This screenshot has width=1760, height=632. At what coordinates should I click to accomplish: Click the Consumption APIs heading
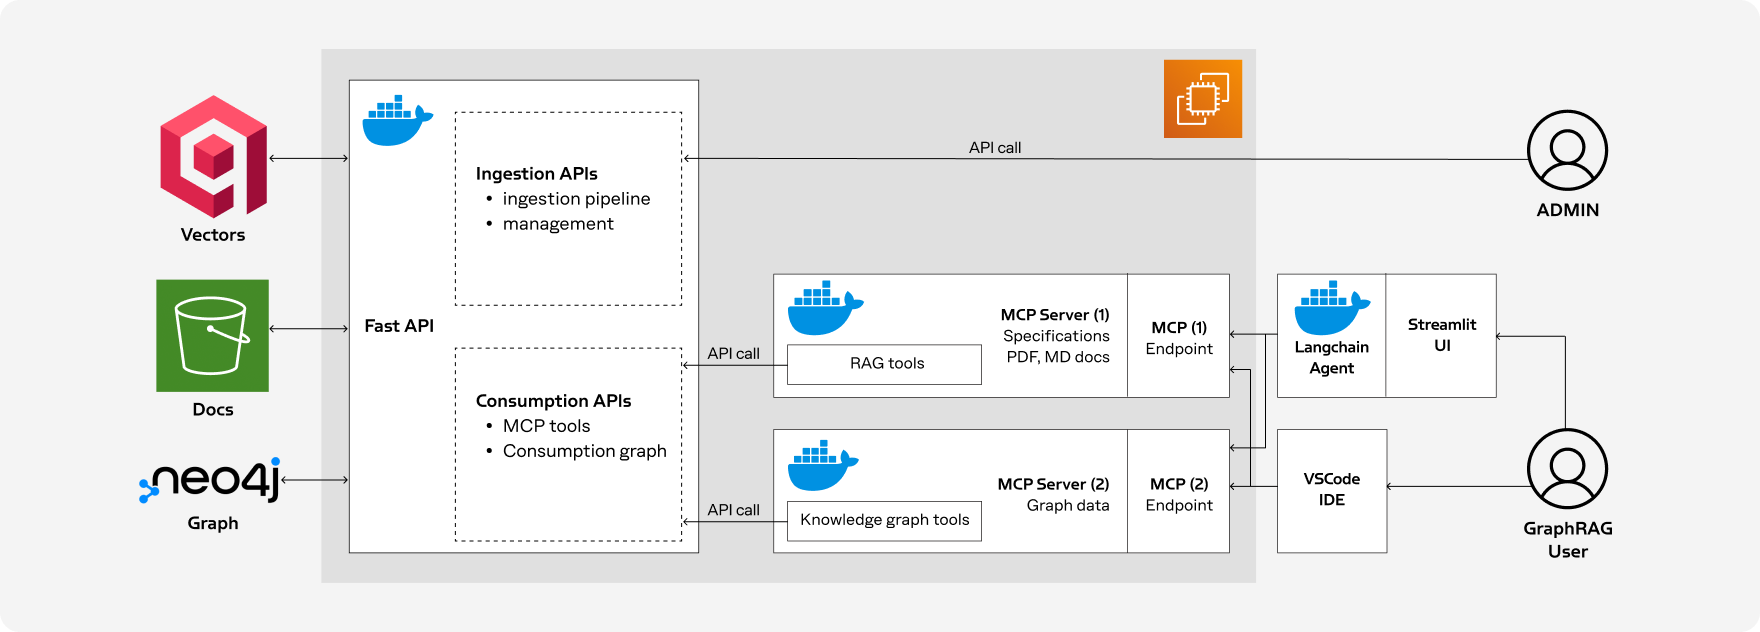[554, 400]
